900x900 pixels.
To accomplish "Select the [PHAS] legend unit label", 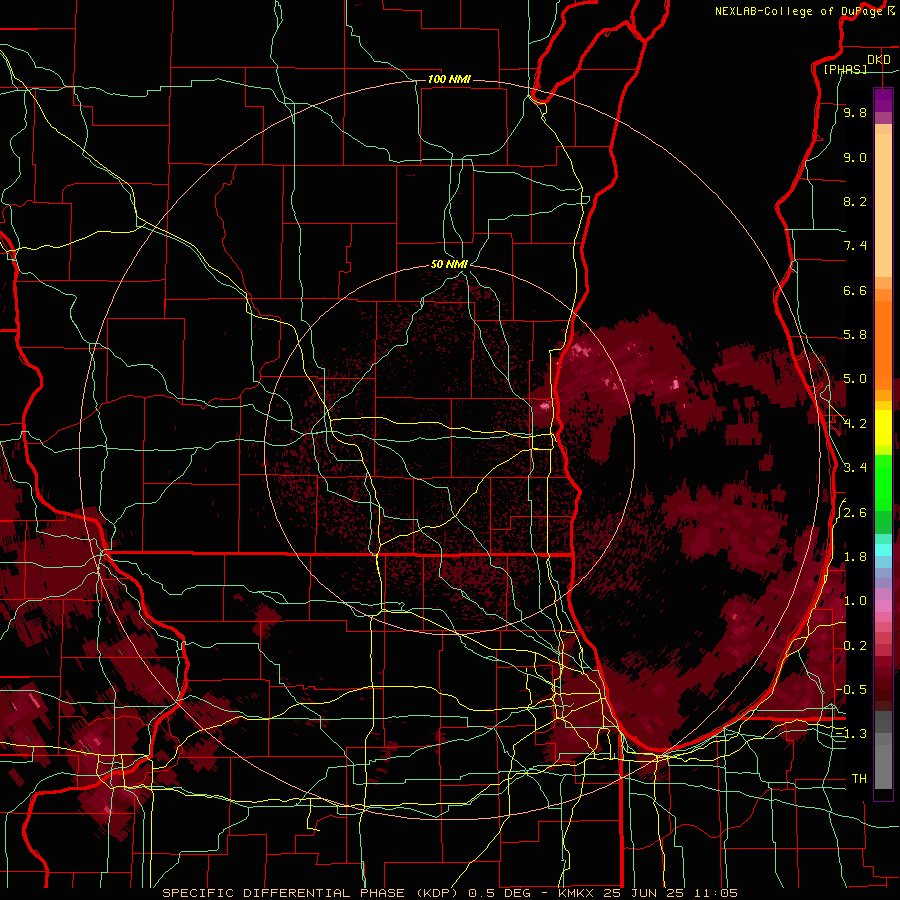I will pos(845,69).
